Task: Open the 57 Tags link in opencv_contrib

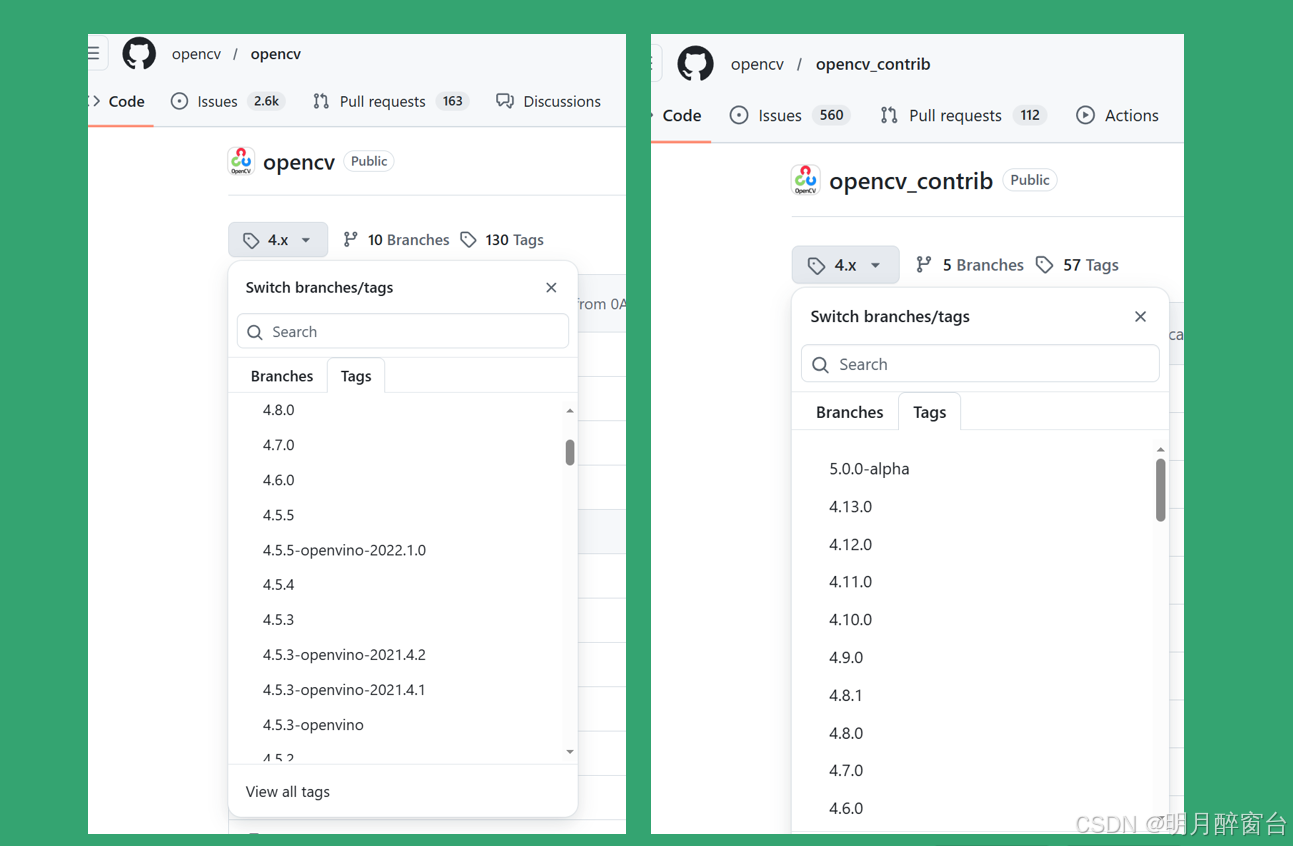Action: click(1077, 265)
